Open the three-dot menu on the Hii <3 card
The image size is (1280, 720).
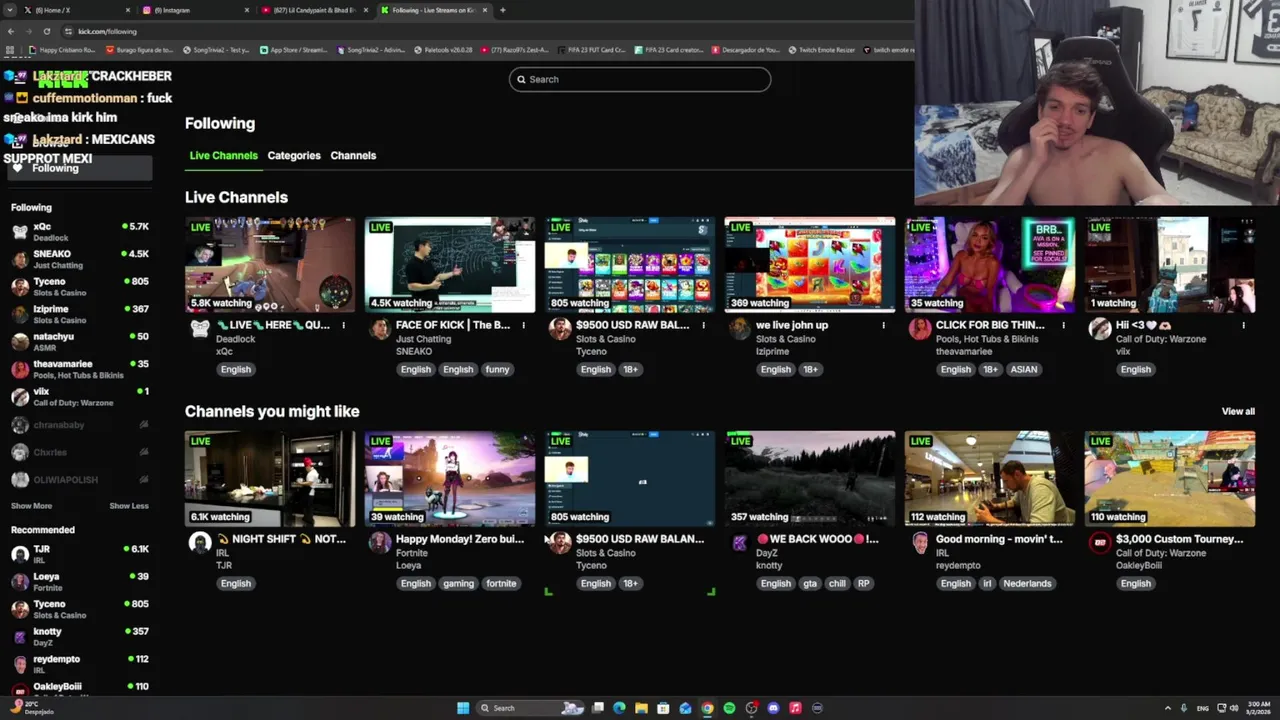coord(1243,325)
